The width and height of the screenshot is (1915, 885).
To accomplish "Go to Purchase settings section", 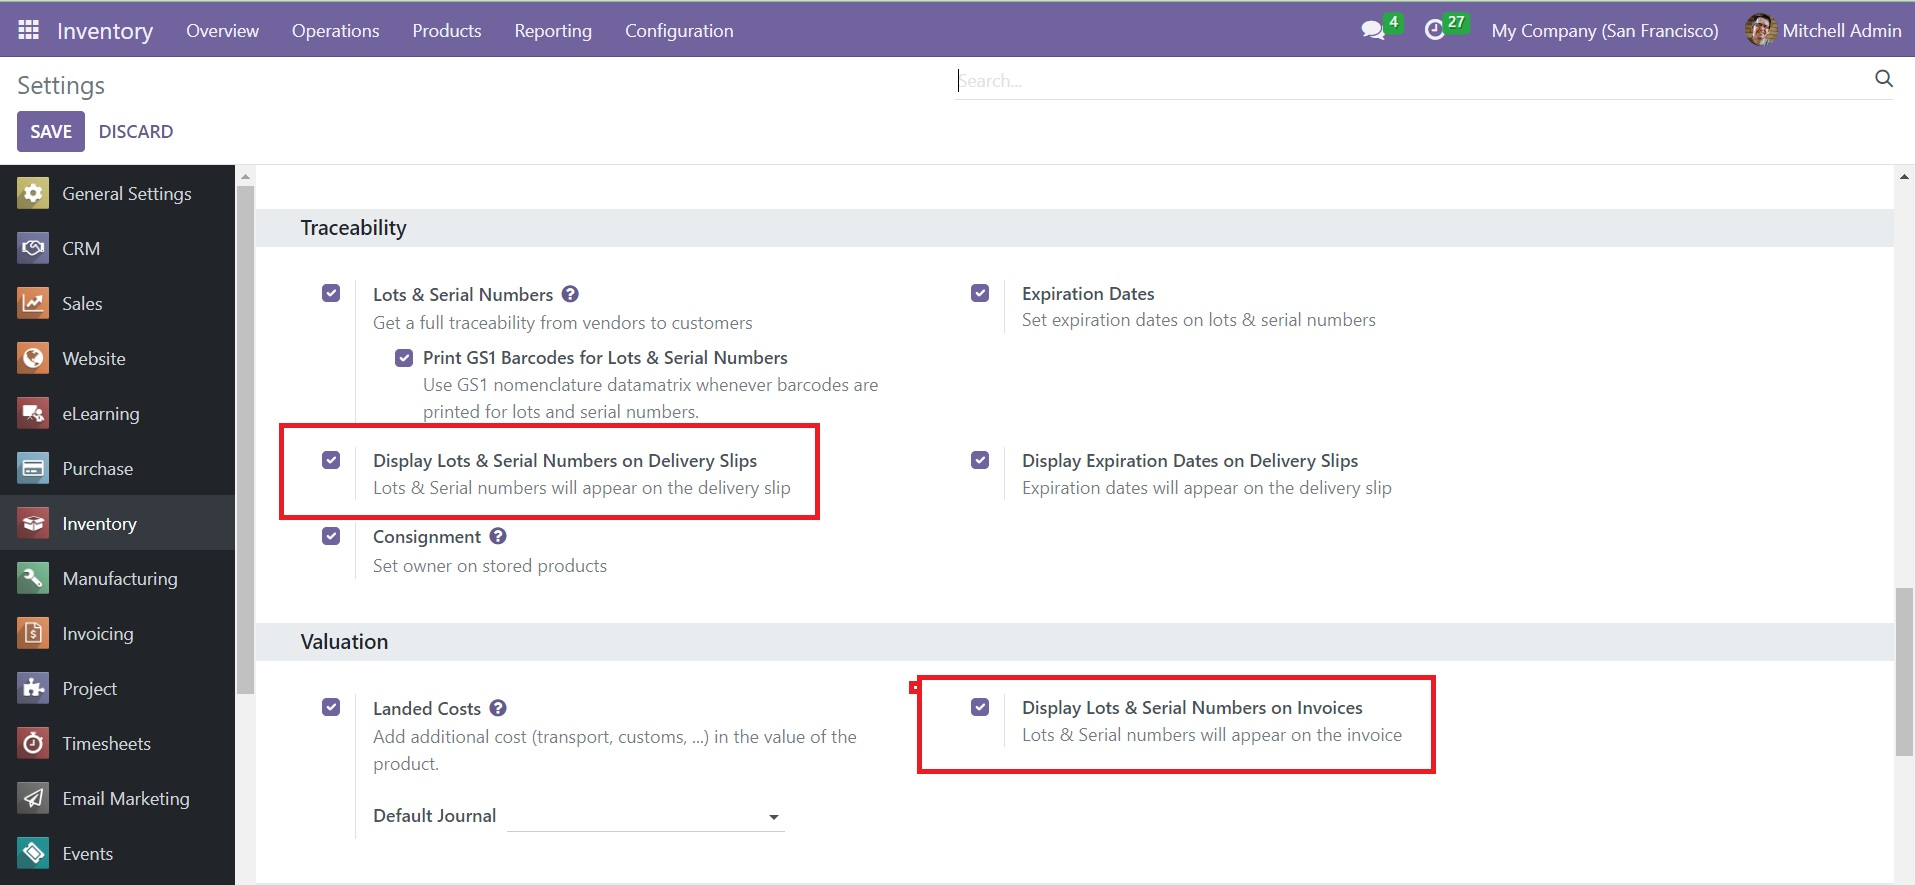I will (x=118, y=468).
